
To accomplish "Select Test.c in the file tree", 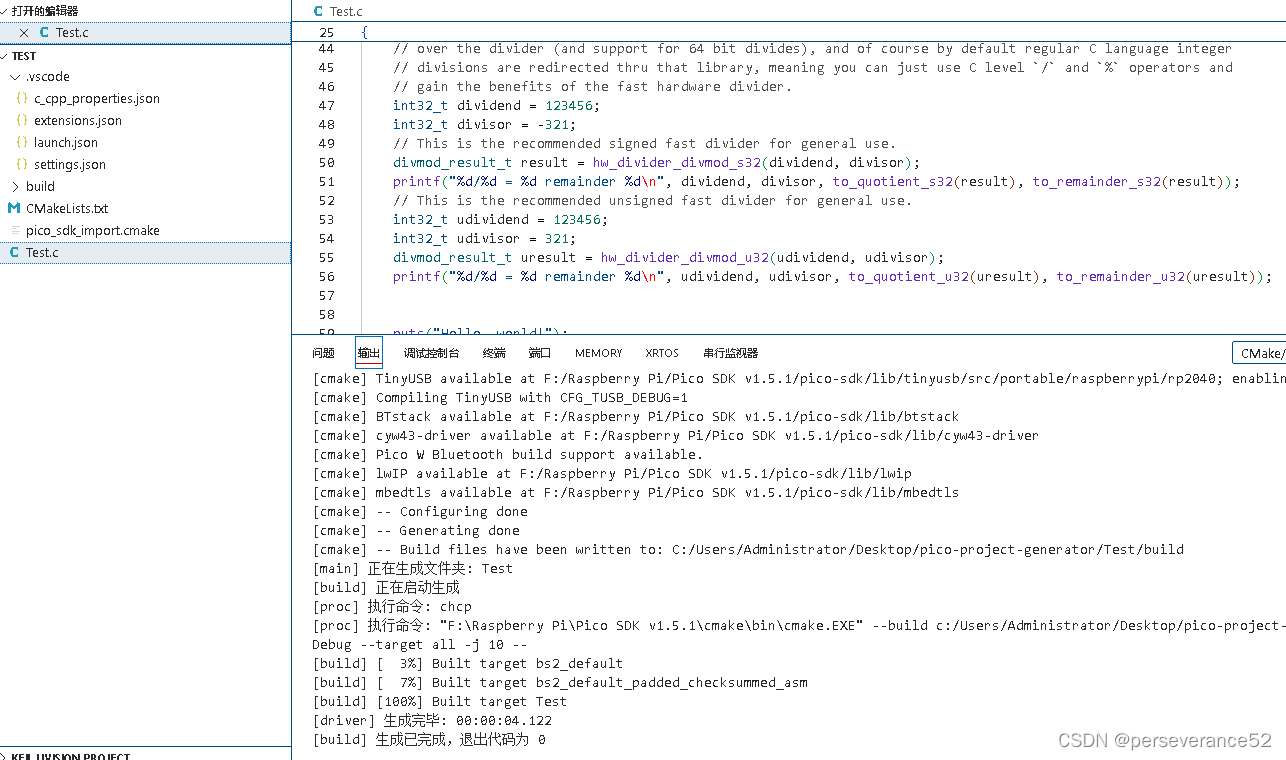I will tap(145, 253).
